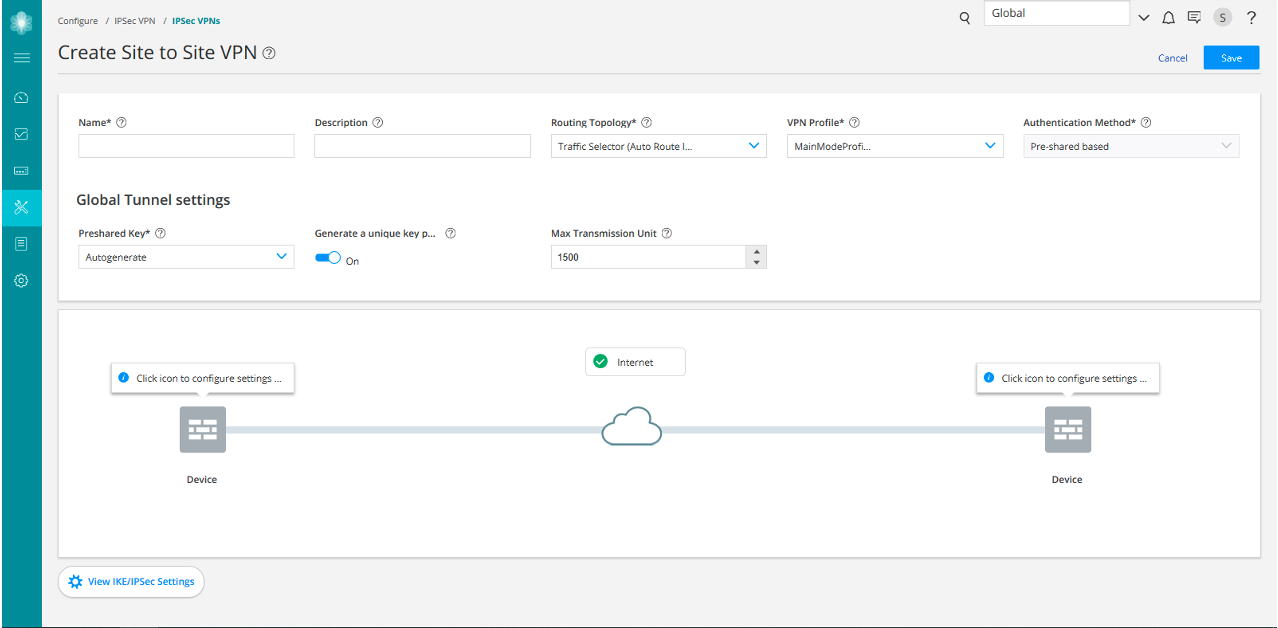1278x628 pixels.
Task: Open the VPN Profile dropdown
Action: 894,146
